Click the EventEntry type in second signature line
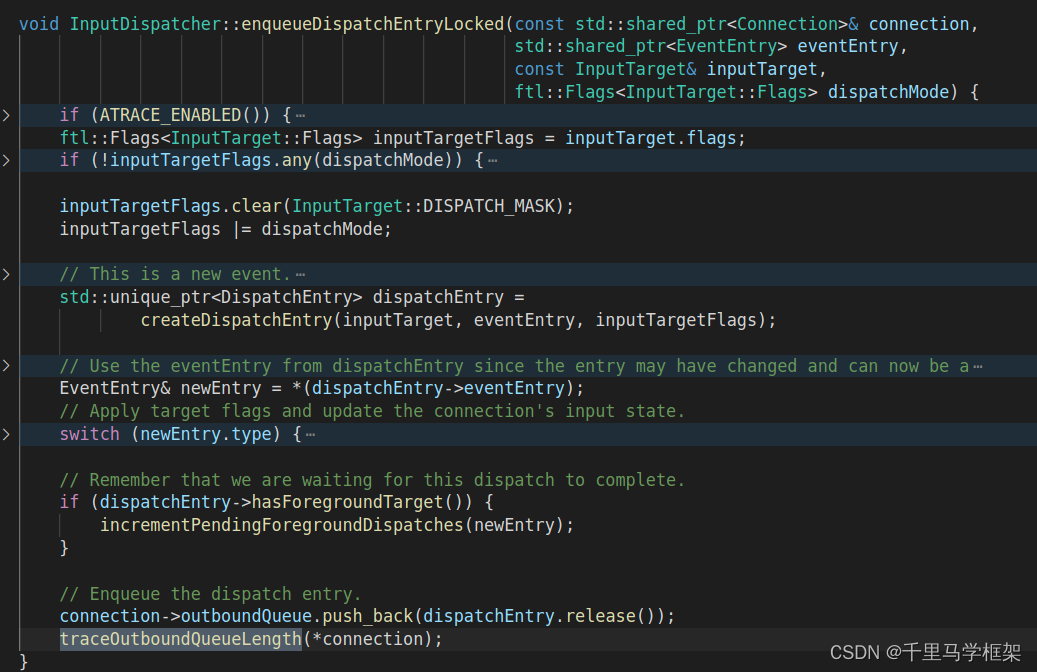 coord(726,46)
